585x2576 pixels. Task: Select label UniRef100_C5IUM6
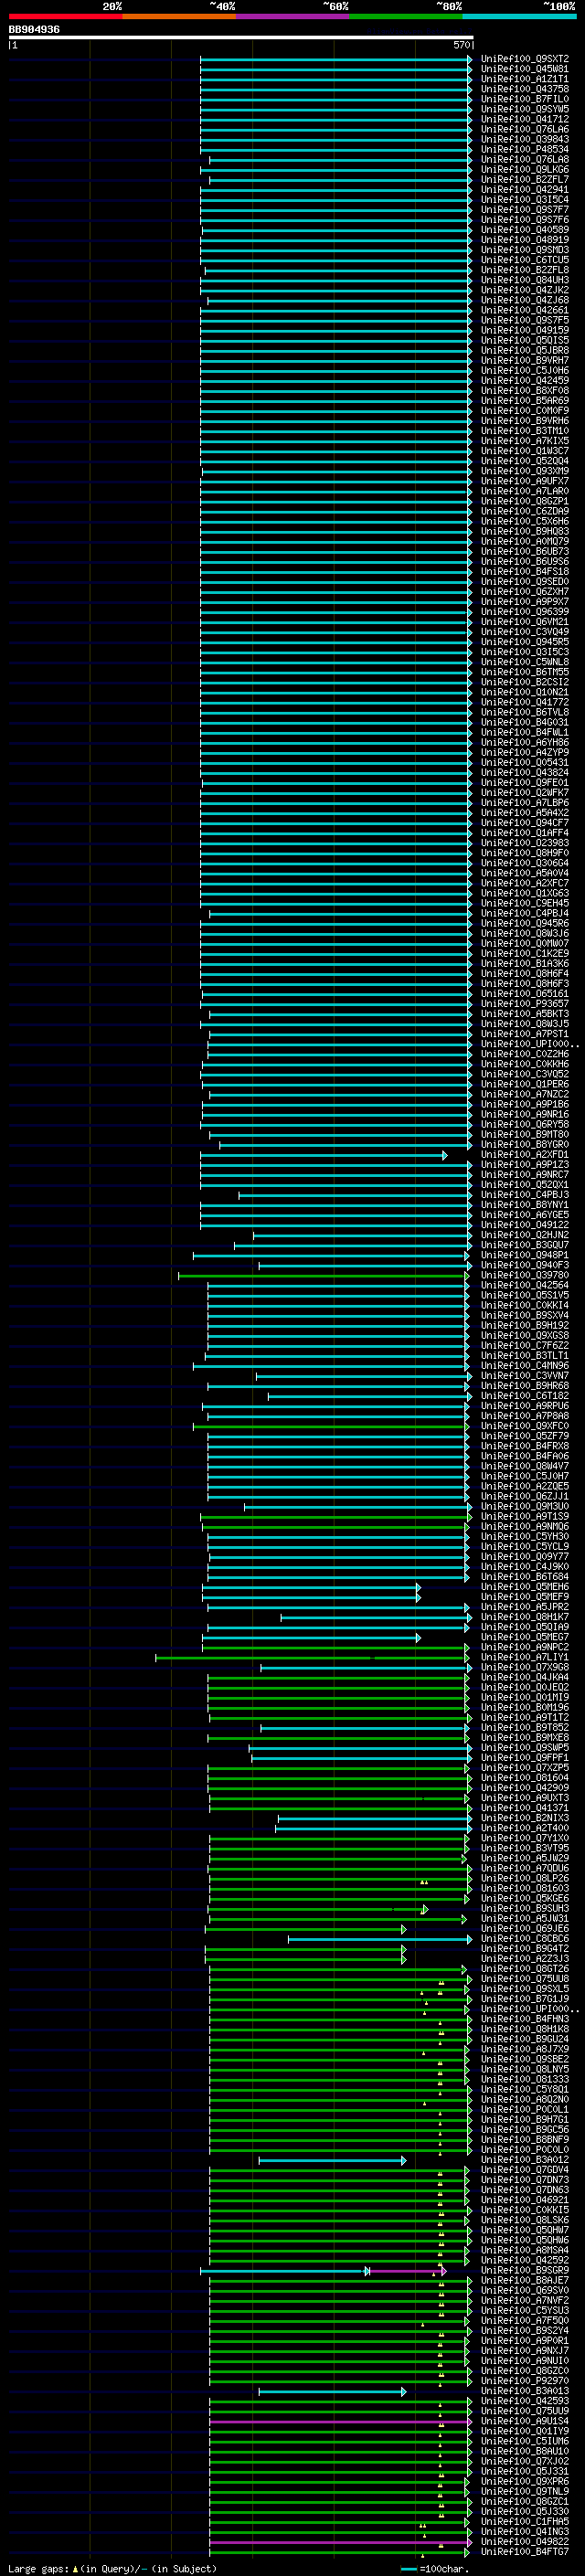pos(525,2442)
